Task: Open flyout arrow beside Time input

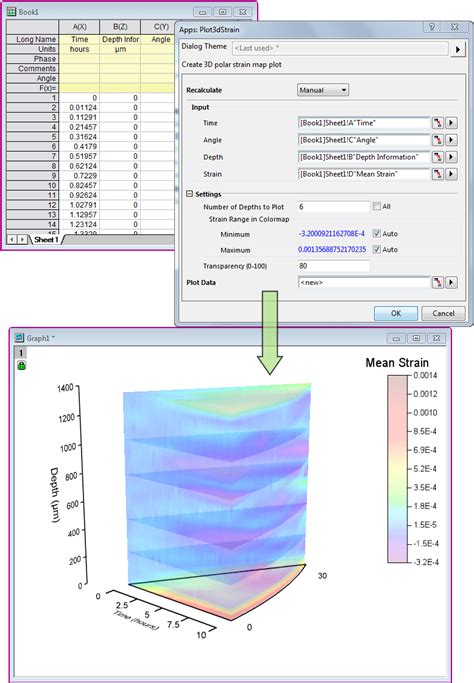Action: coord(451,123)
